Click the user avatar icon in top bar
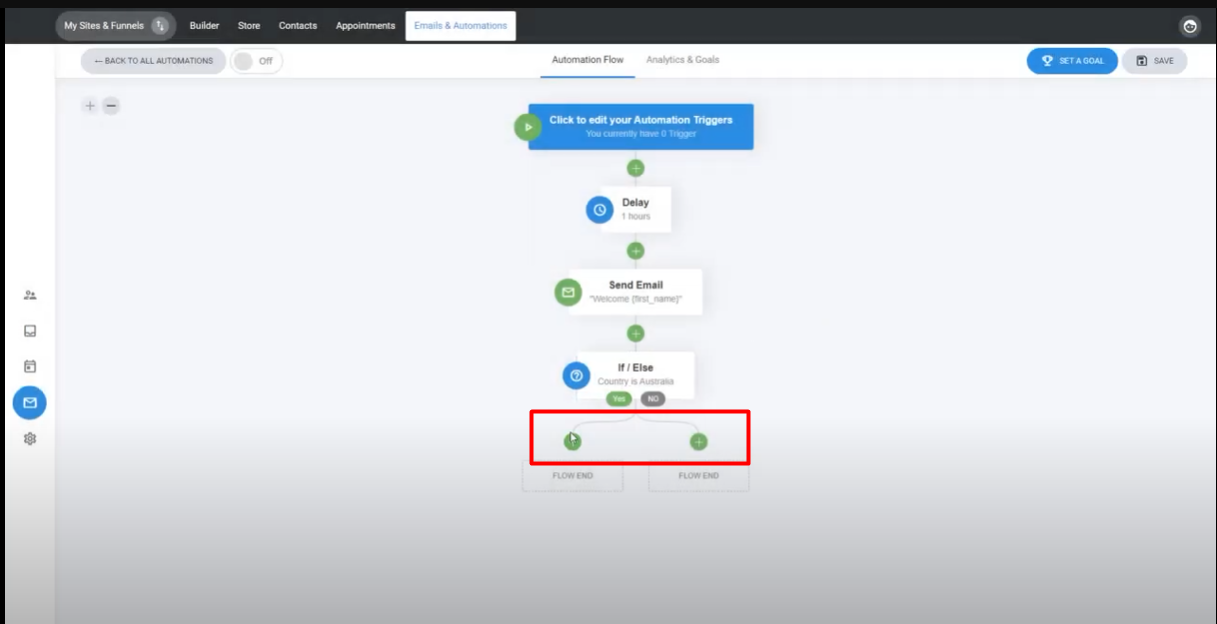 point(1190,27)
